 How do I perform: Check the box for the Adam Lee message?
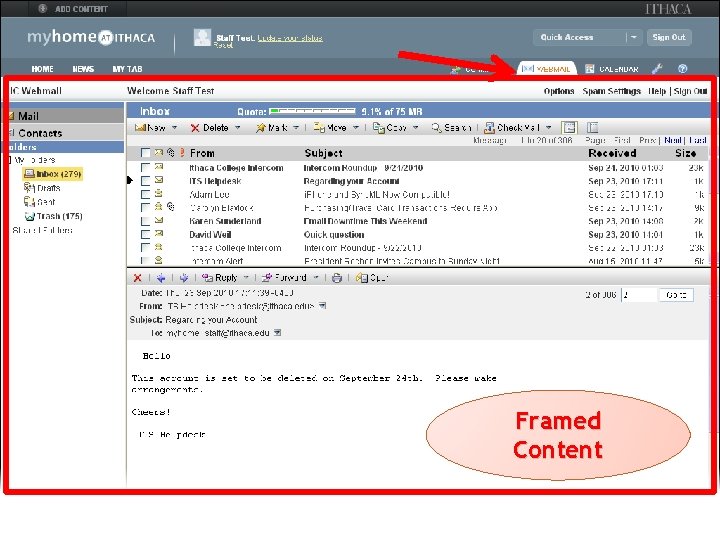(146, 194)
